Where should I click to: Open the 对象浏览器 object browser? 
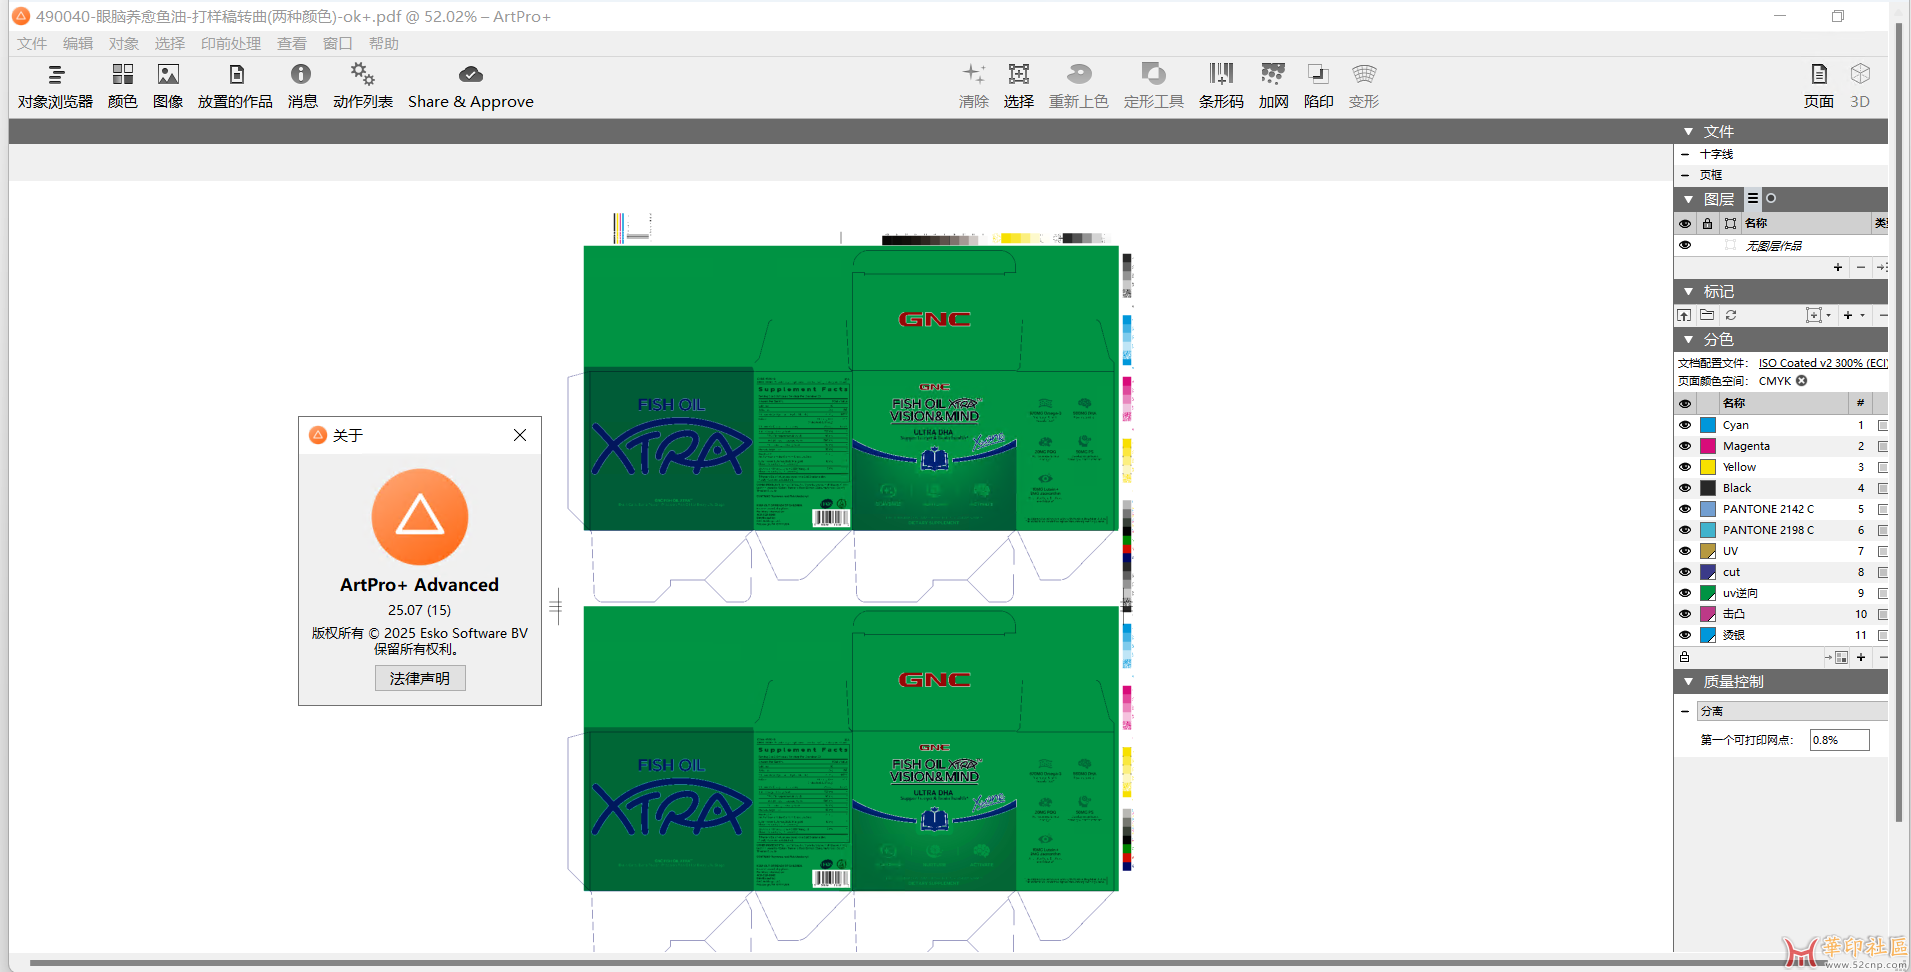[55, 86]
